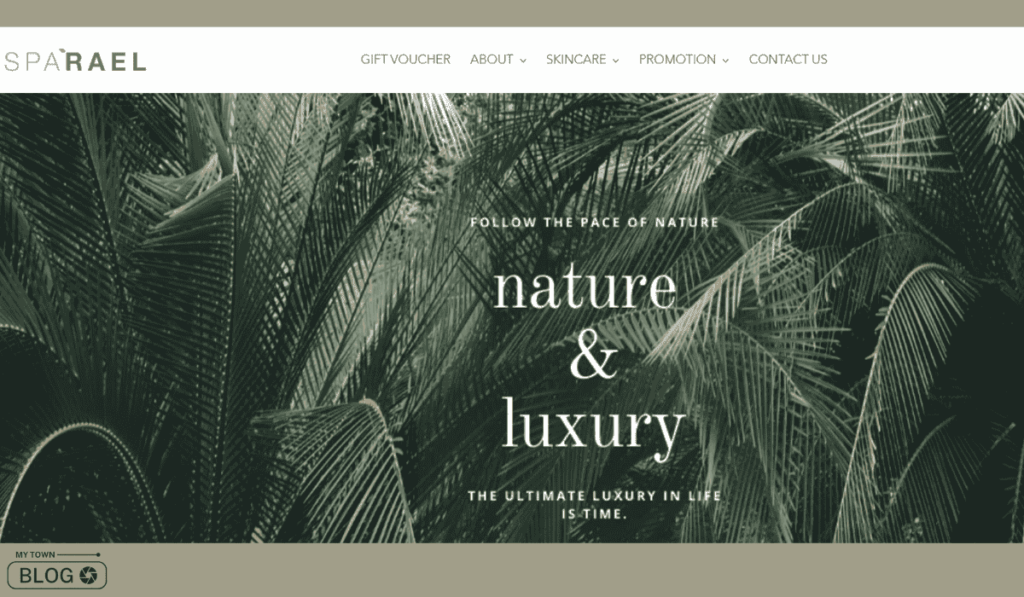Click the ampersand symbol in the headline
Screen dimensions: 1024x597
pyautogui.click(x=594, y=356)
